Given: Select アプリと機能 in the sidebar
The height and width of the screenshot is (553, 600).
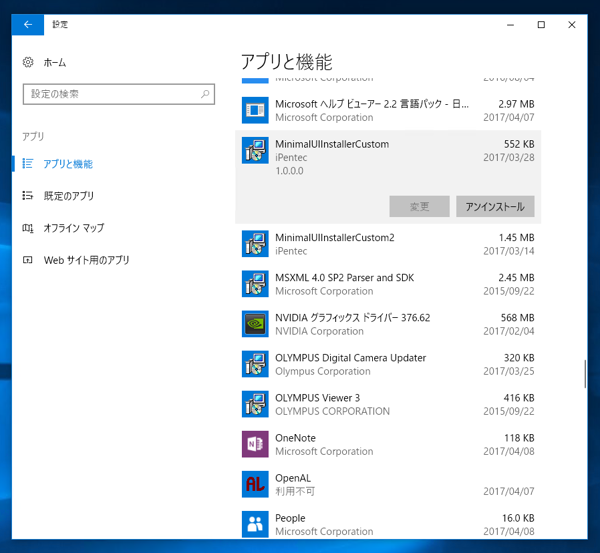Looking at the screenshot, I should pyautogui.click(x=68, y=164).
